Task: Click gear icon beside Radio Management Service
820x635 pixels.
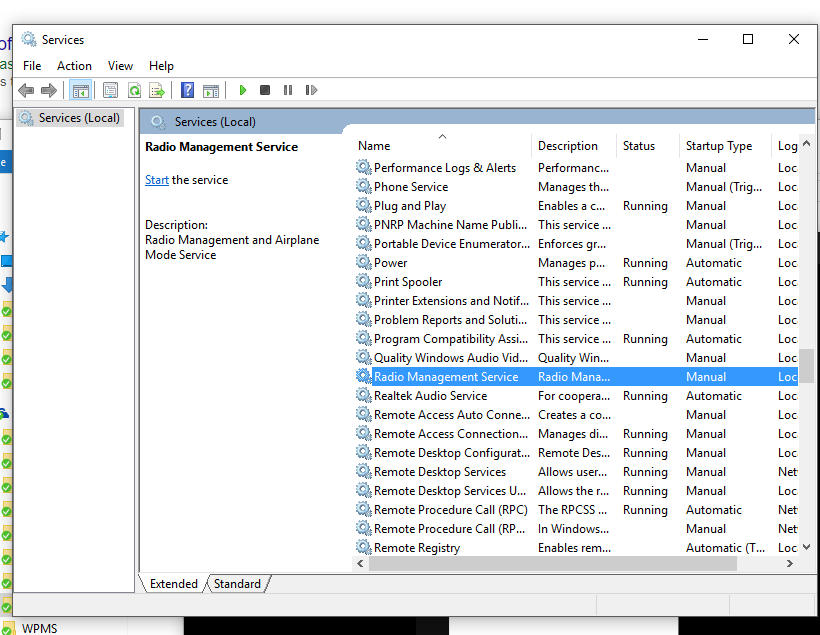Action: coord(363,377)
